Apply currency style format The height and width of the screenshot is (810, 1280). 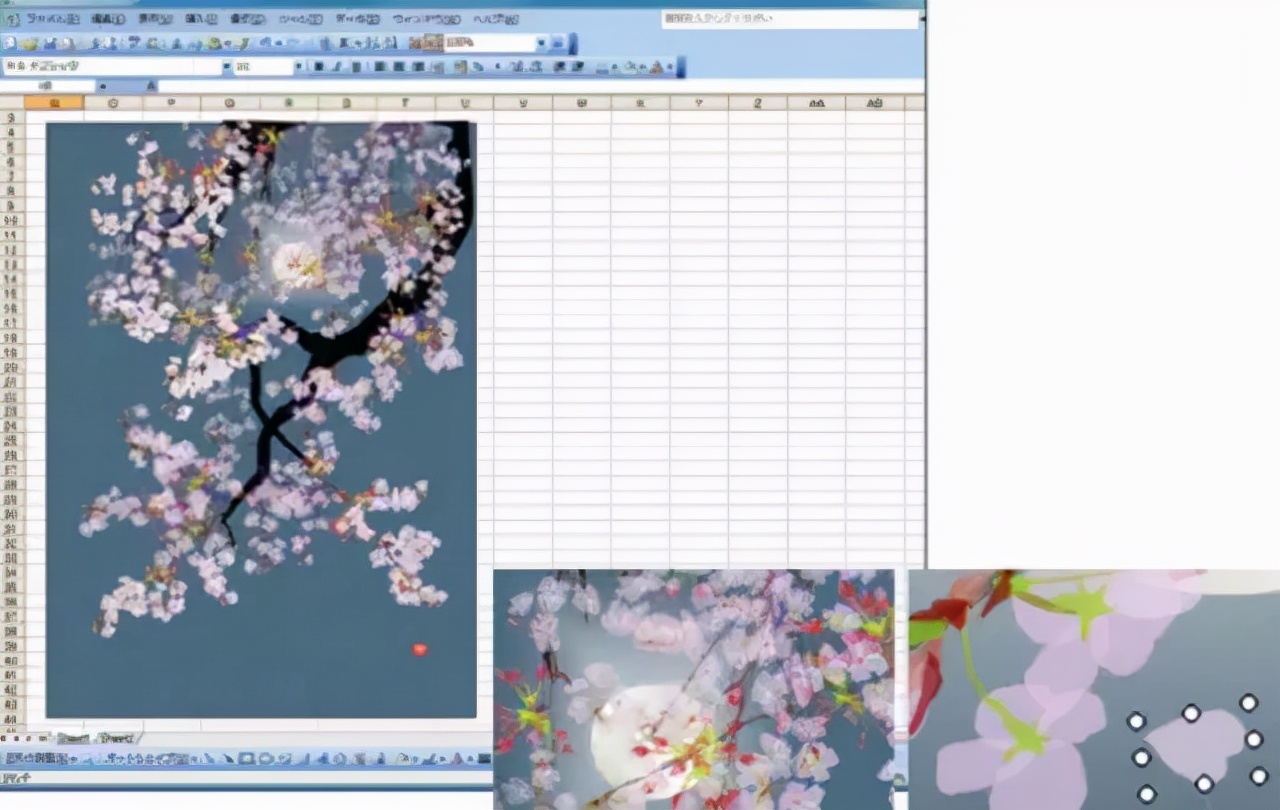point(461,67)
